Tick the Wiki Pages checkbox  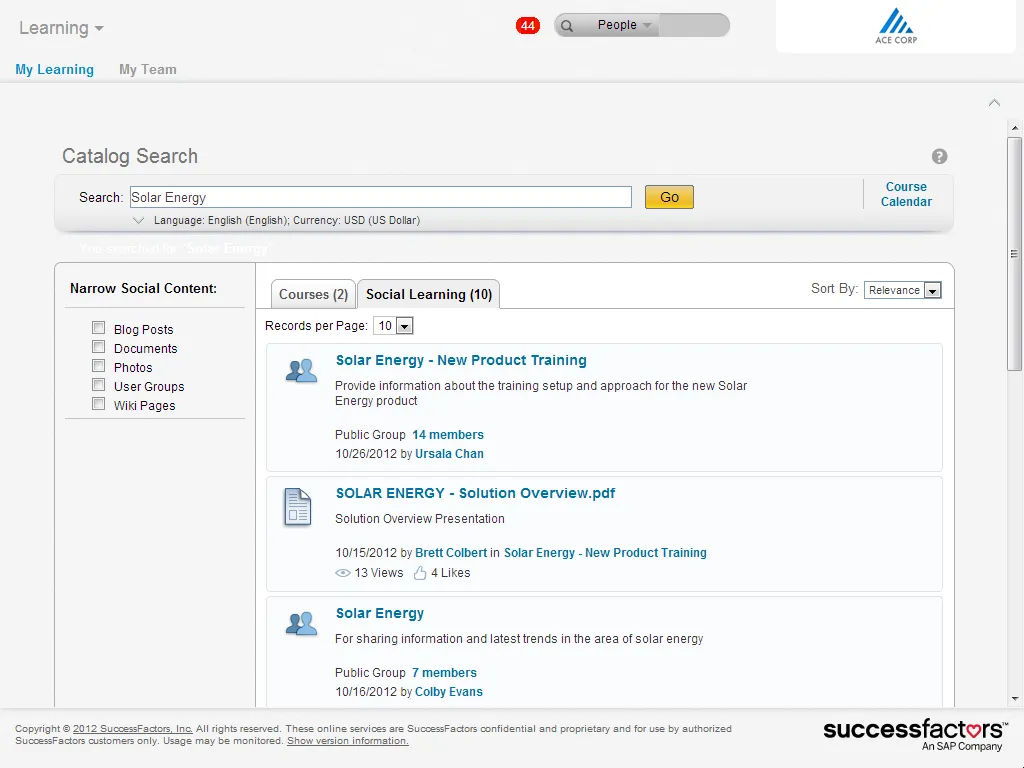click(98, 404)
